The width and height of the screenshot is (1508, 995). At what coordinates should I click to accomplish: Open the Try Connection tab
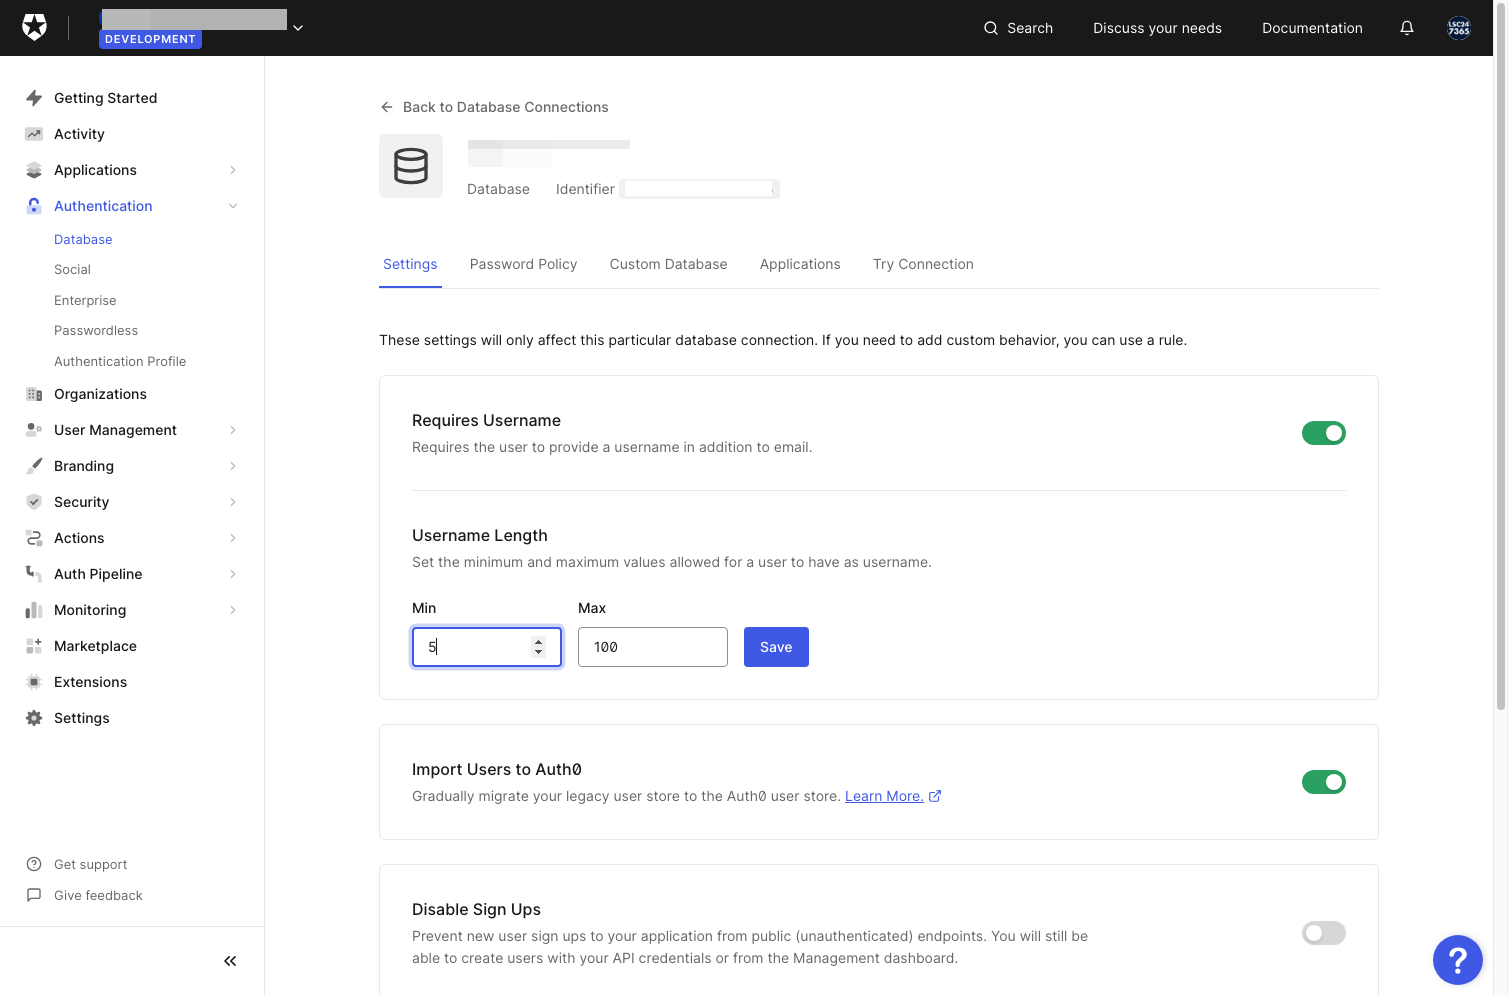(923, 264)
